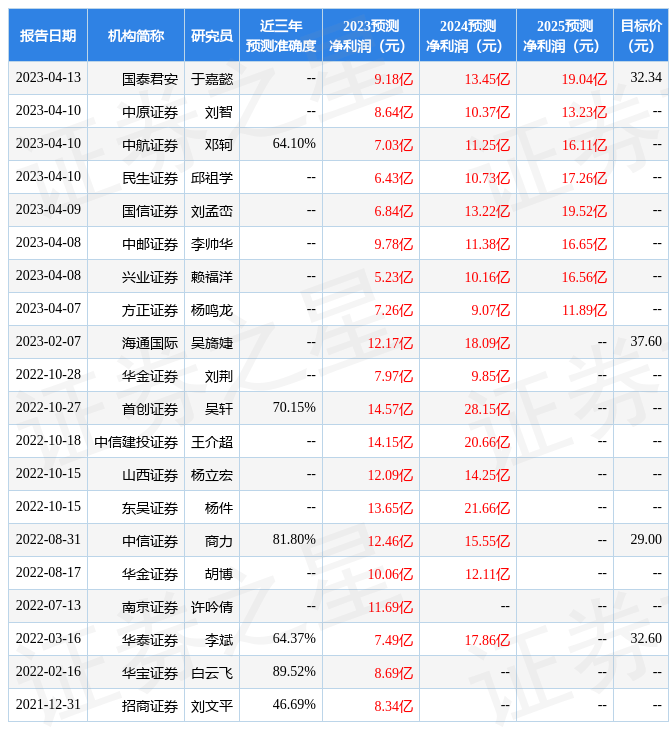Screen dimensions: 669x730
Task: Click target price 32.60
Action: [646, 639]
